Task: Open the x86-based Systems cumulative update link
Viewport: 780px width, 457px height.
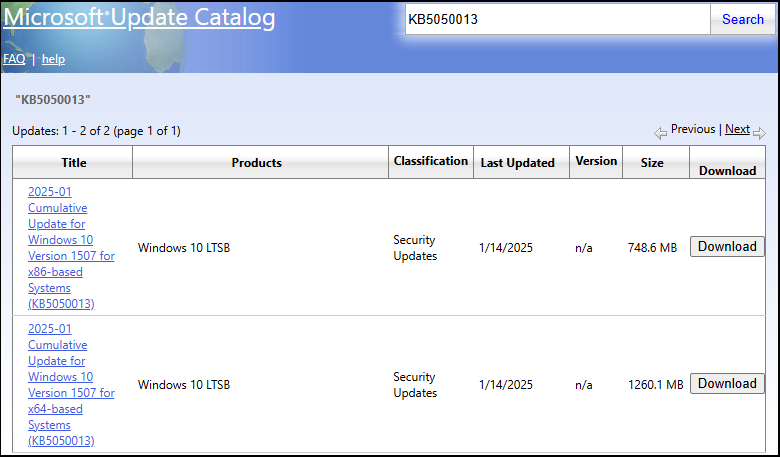Action: [71, 248]
